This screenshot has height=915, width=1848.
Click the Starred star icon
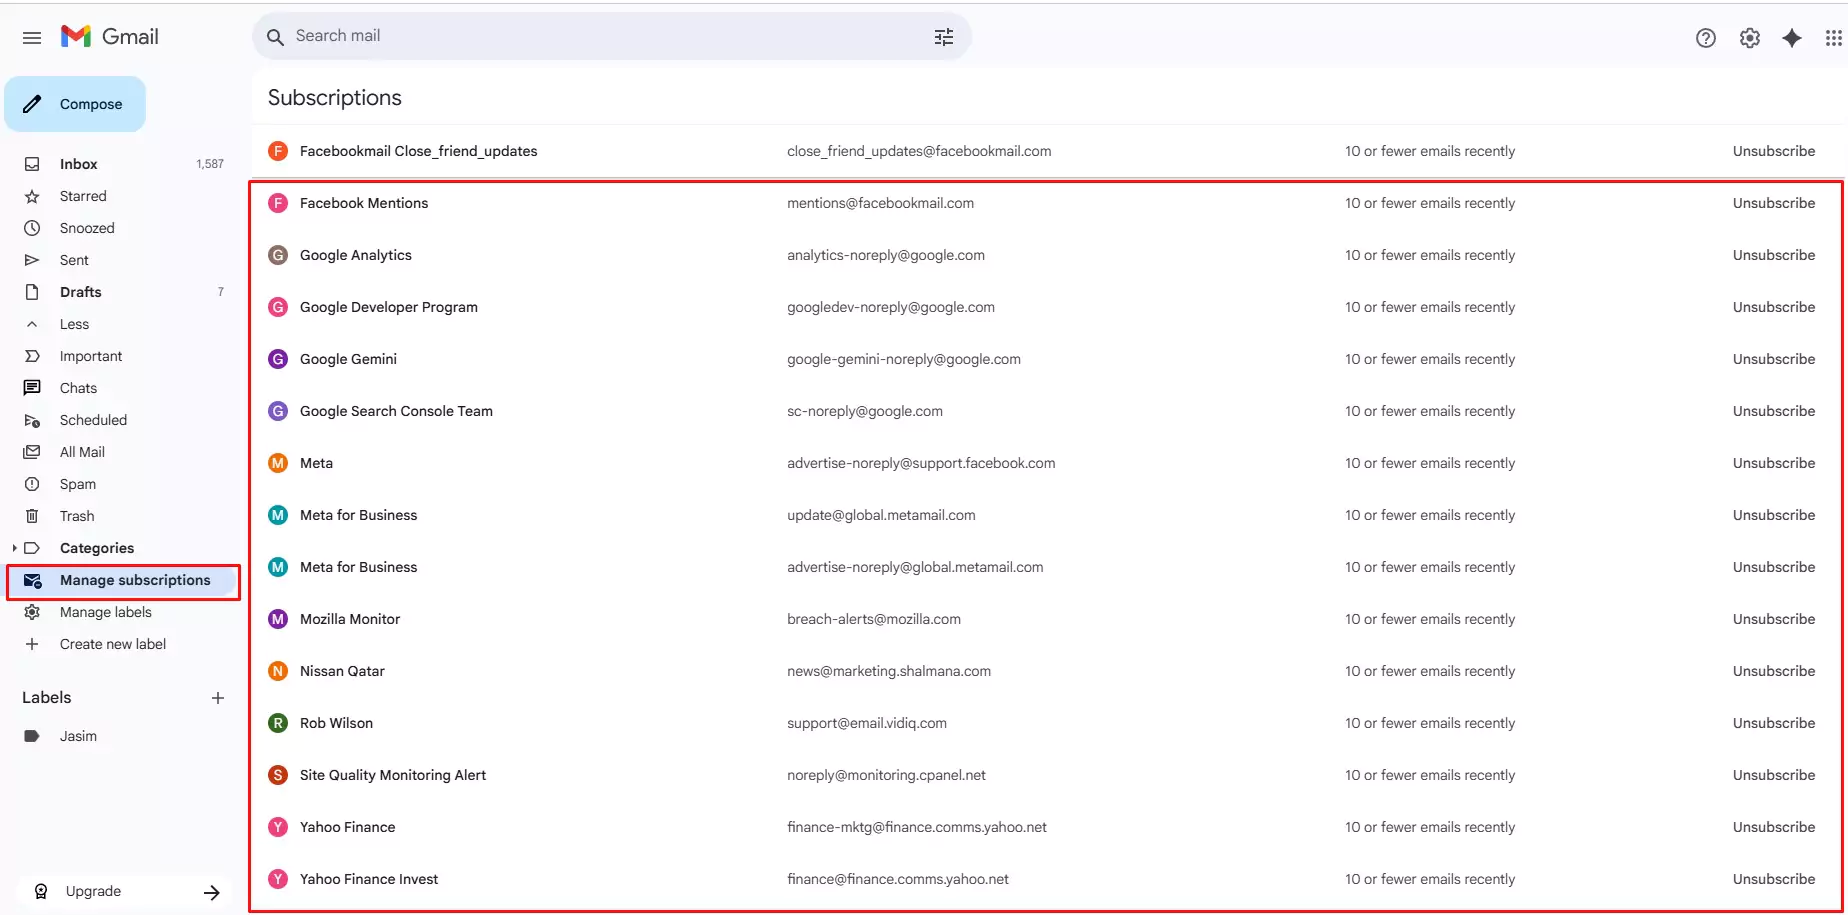tap(32, 196)
